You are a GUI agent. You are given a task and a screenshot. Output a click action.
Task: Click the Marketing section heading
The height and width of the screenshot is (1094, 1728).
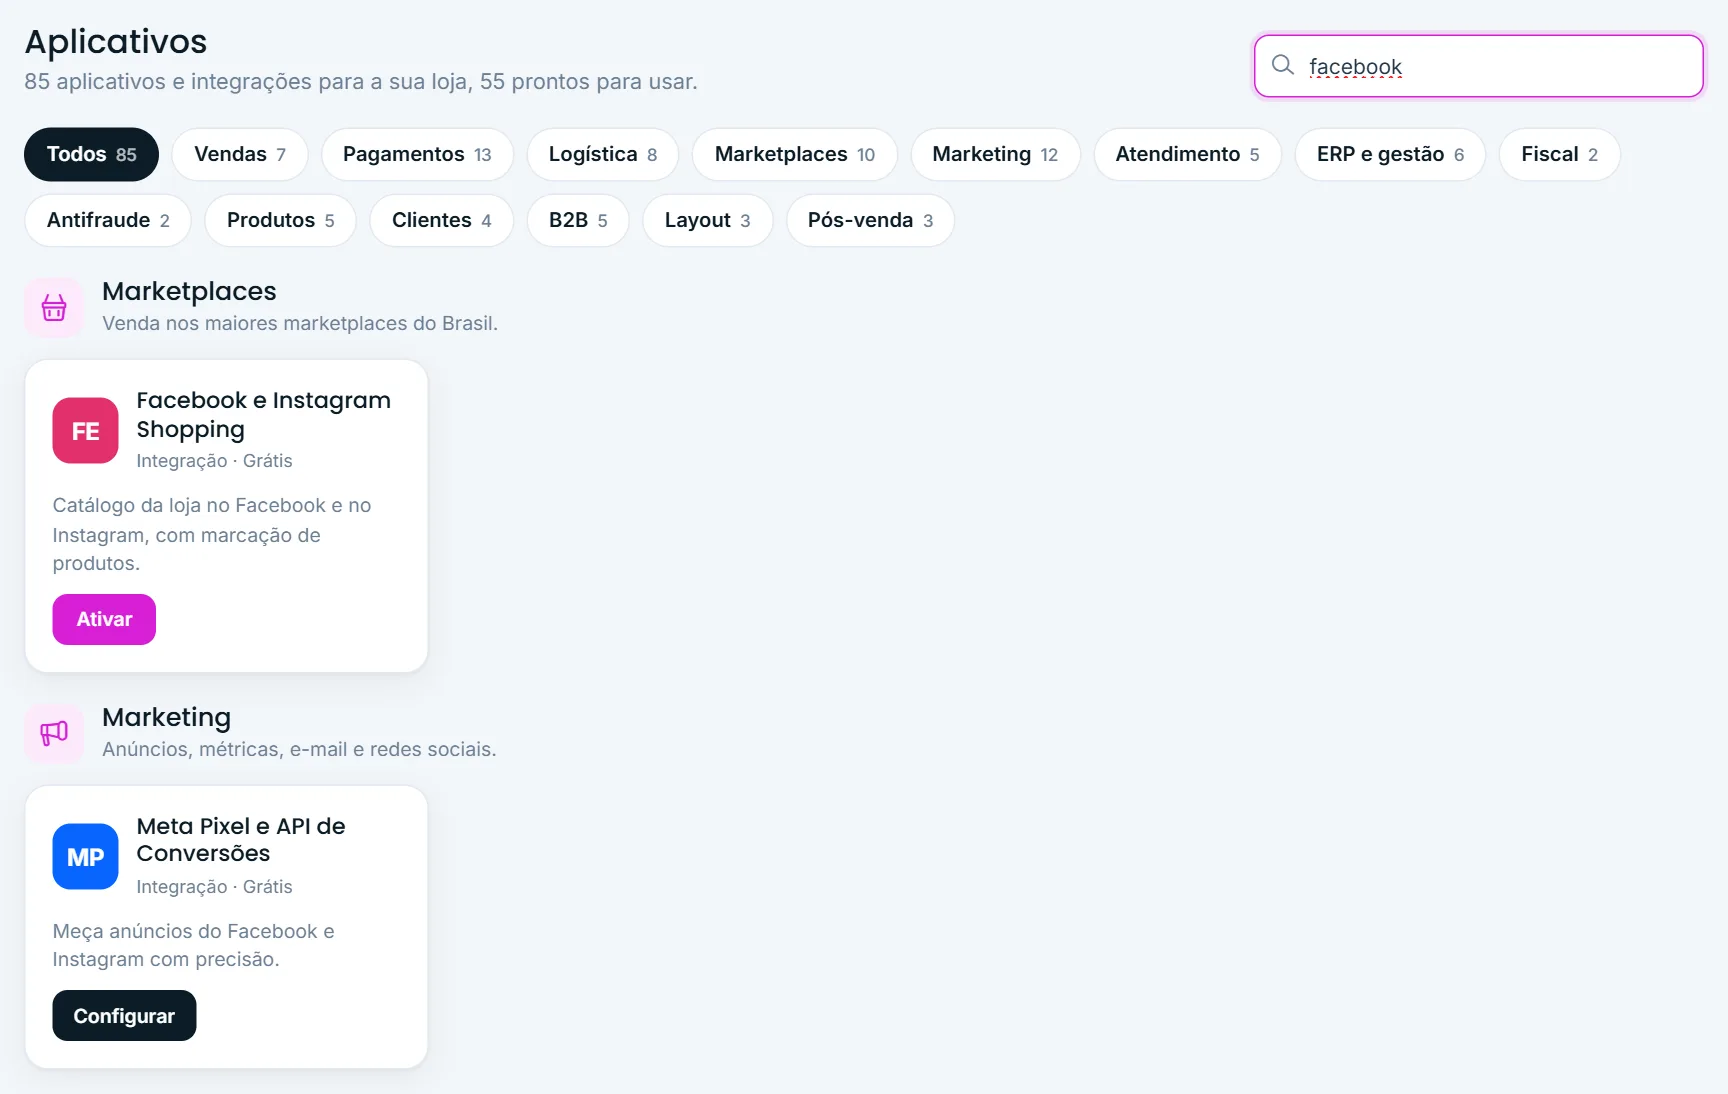166,717
